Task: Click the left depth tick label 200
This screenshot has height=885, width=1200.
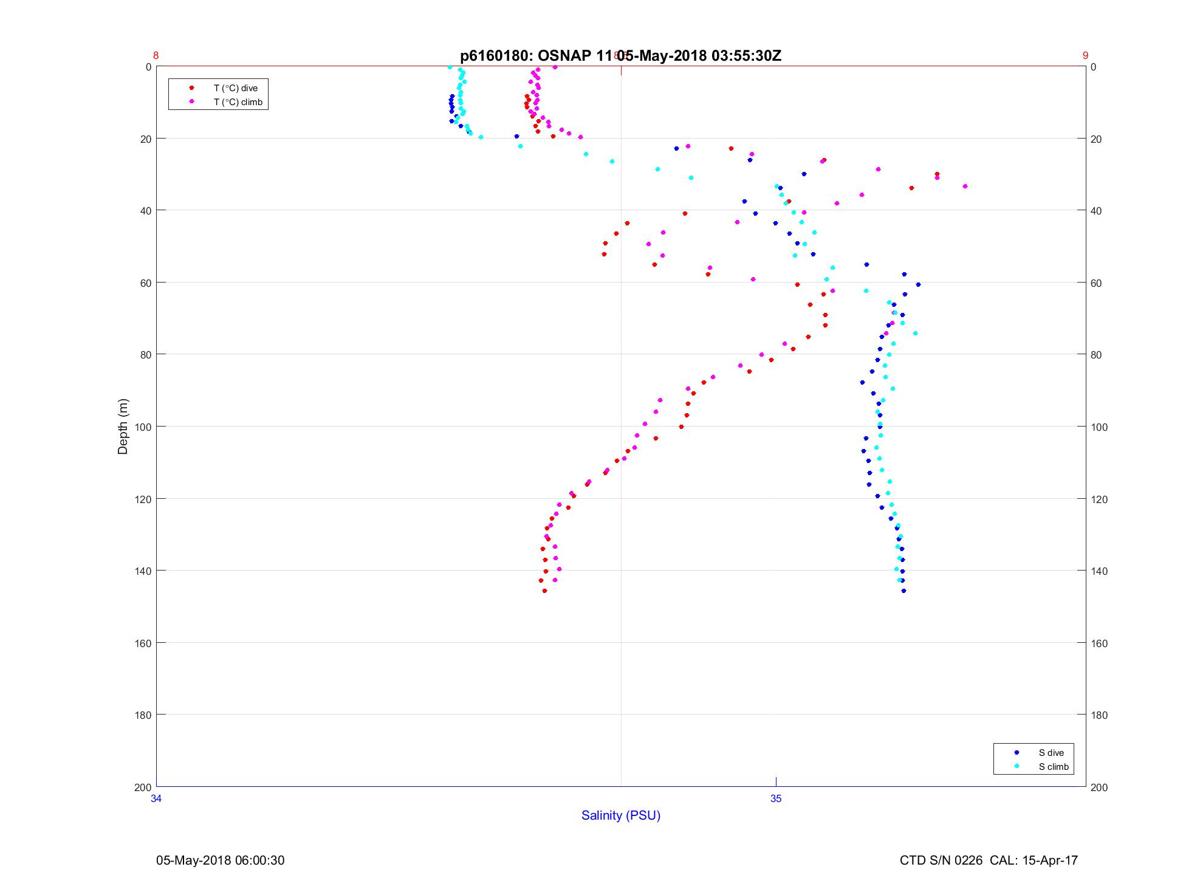Action: click(x=142, y=787)
